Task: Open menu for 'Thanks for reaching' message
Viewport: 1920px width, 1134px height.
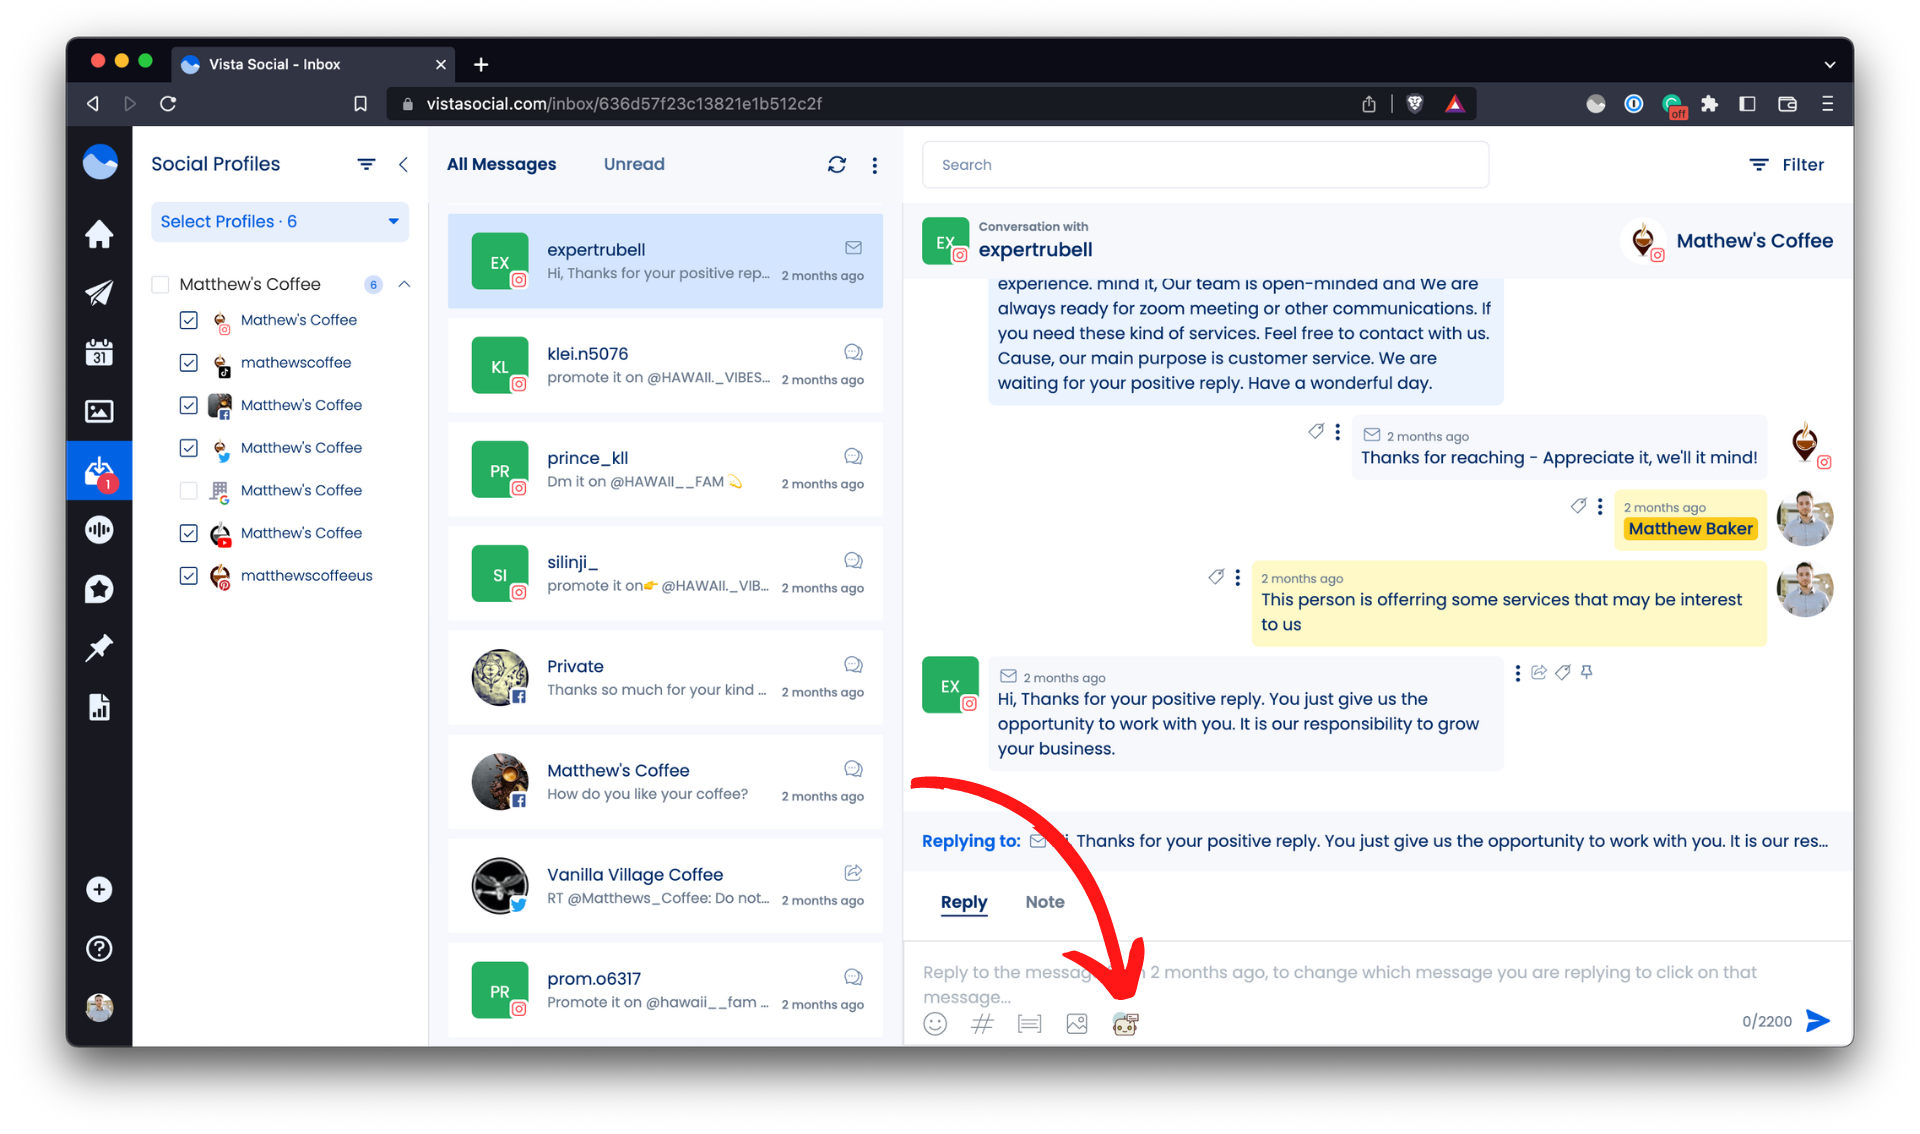Action: [x=1337, y=432]
